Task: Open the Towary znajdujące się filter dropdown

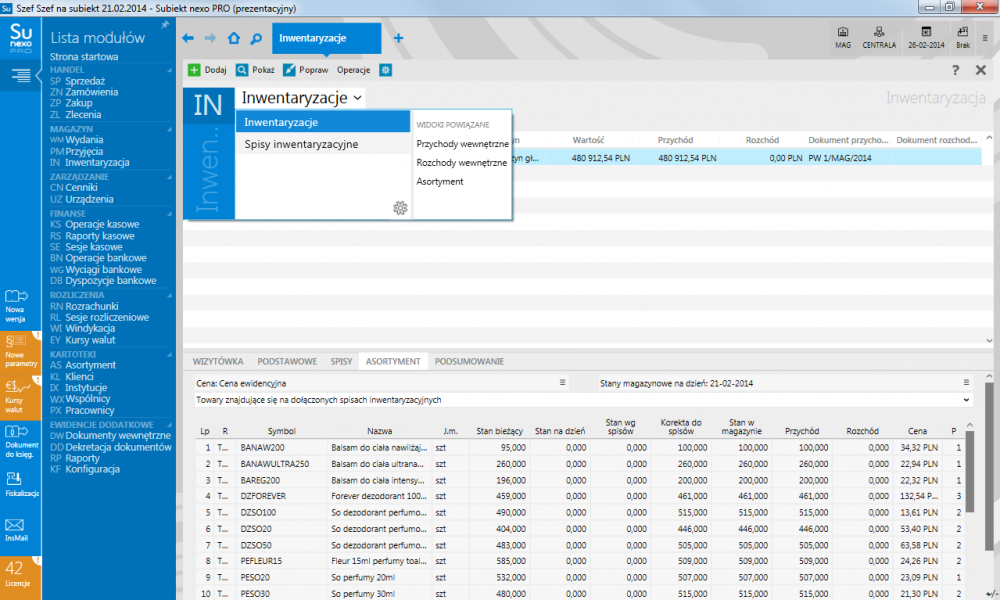Action: [x=965, y=399]
